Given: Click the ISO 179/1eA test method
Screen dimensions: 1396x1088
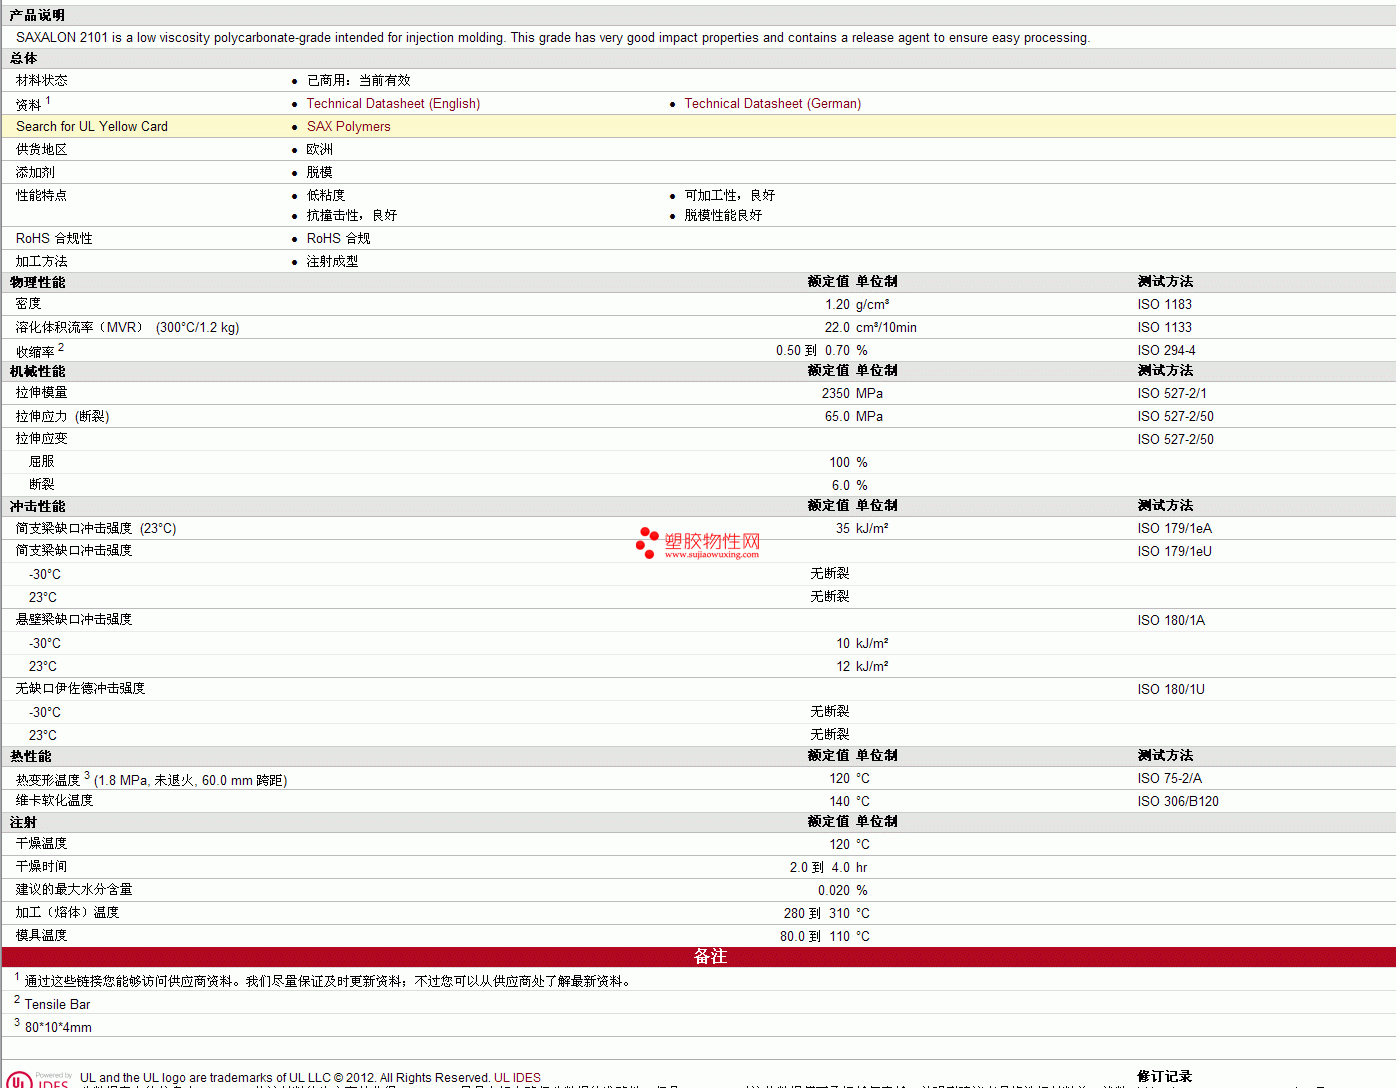Looking at the screenshot, I should click(1174, 528).
